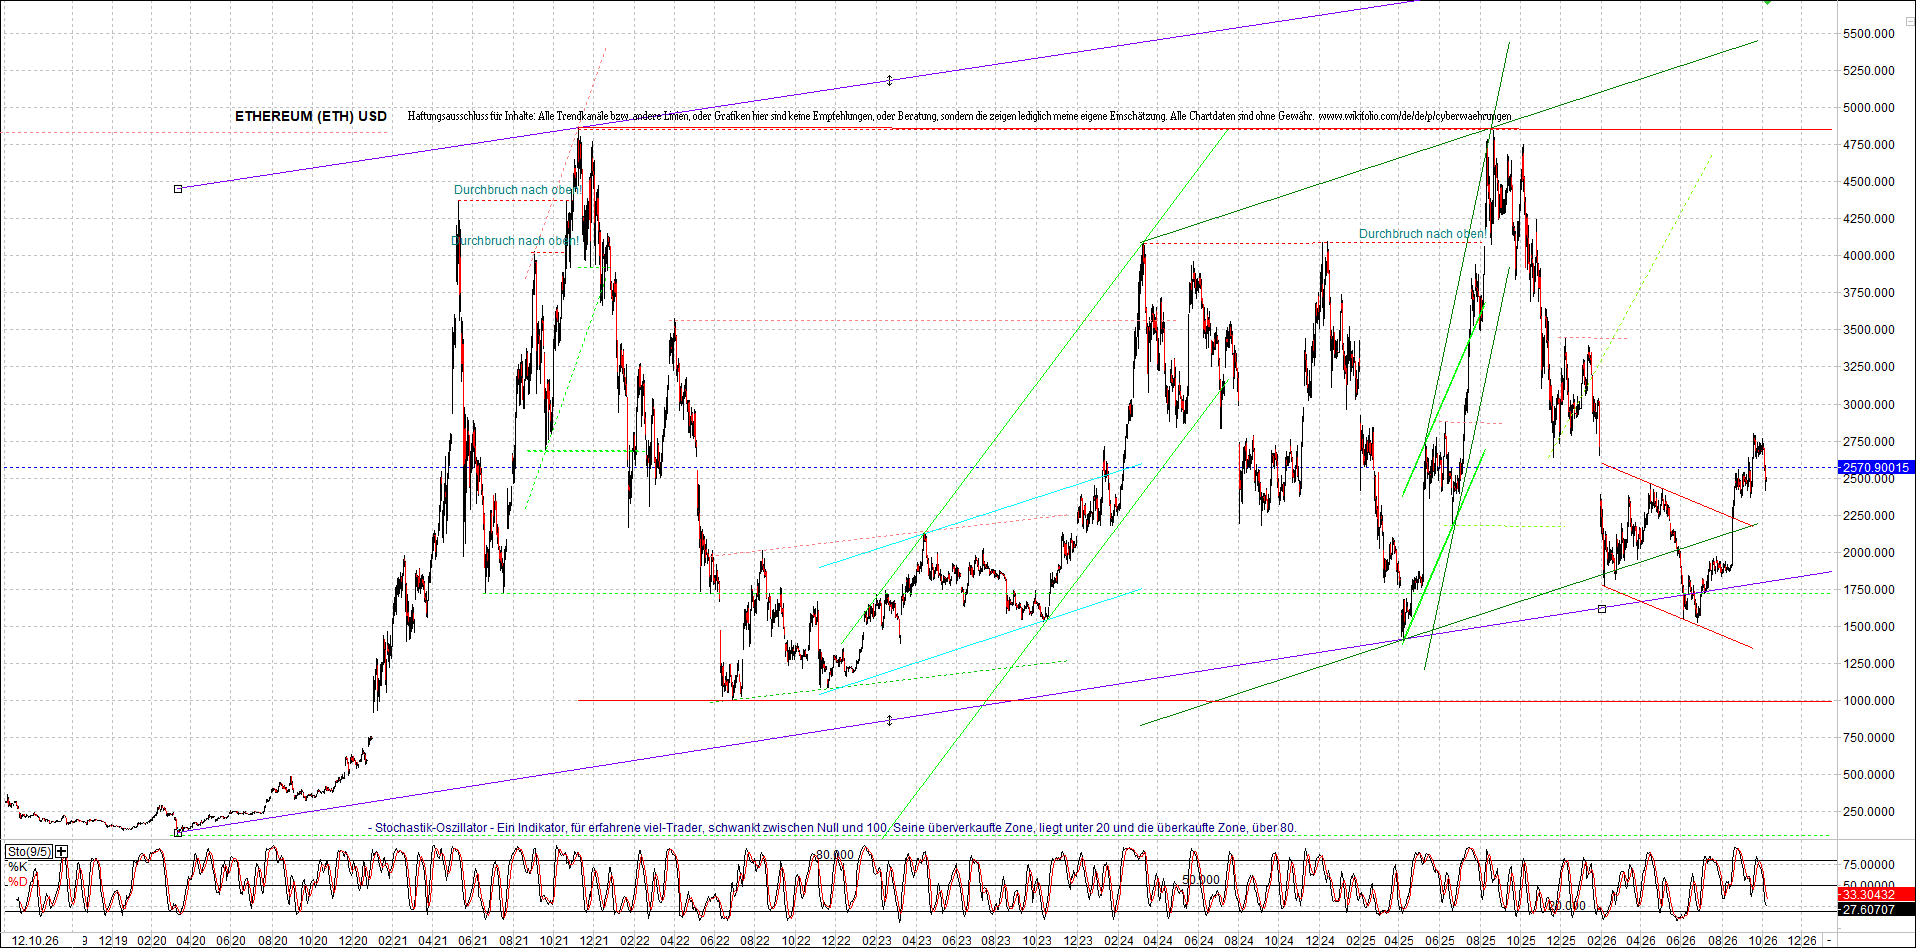1916x948 pixels.
Task: Select the current price tag 2570.90015
Action: point(1876,468)
